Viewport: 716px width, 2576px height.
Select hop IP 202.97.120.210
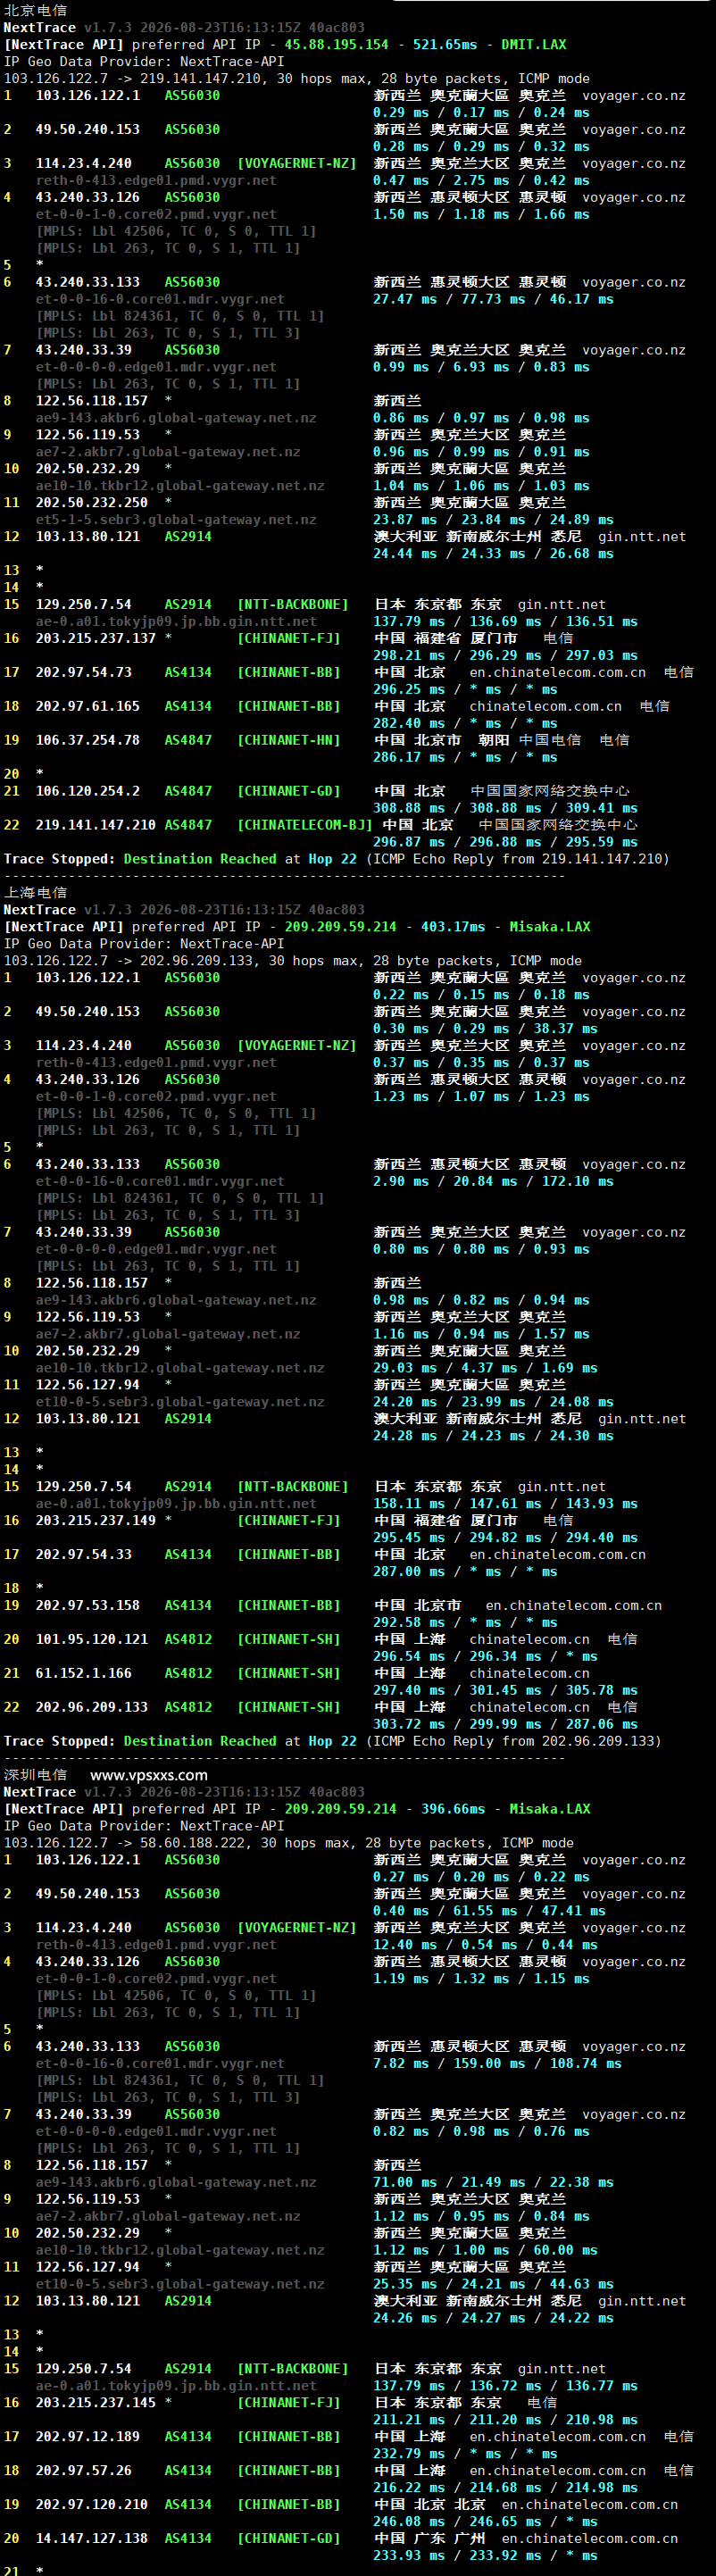pyautogui.click(x=91, y=2504)
